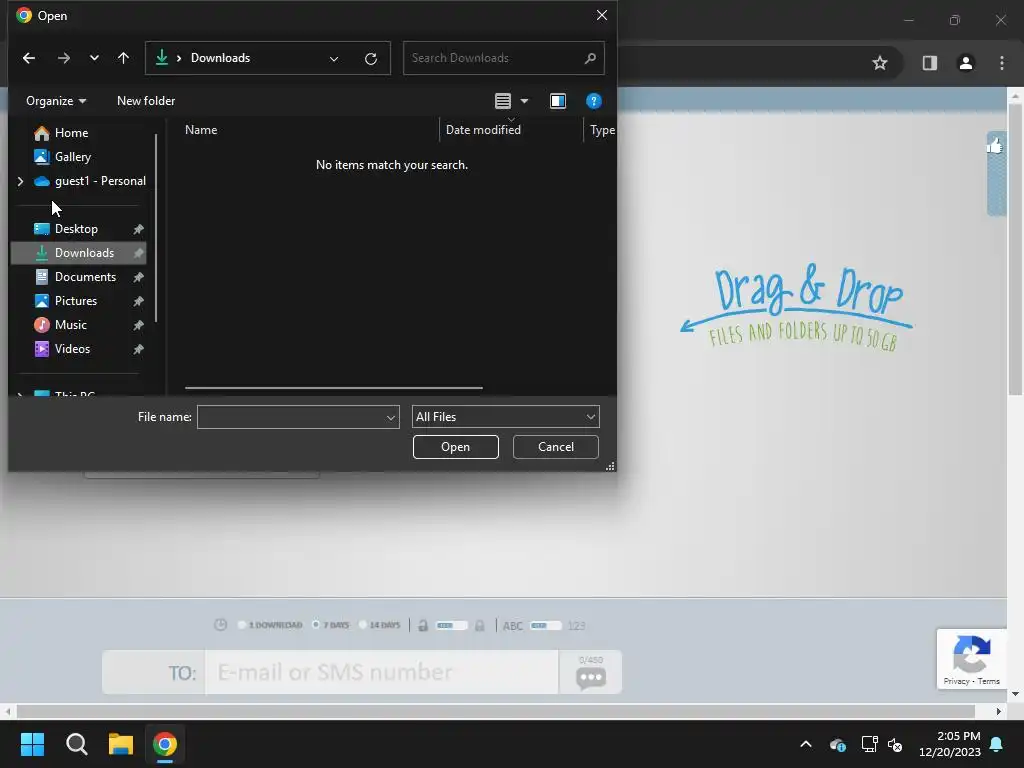This screenshot has height=768, width=1024.
Task: Click the pin icon beside Documents
Action: (x=138, y=278)
